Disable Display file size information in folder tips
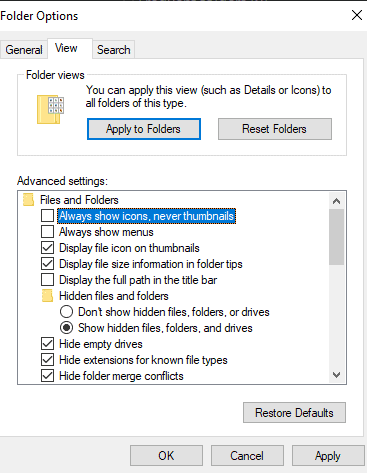Screen dimensions: 367x473 tap(47, 264)
